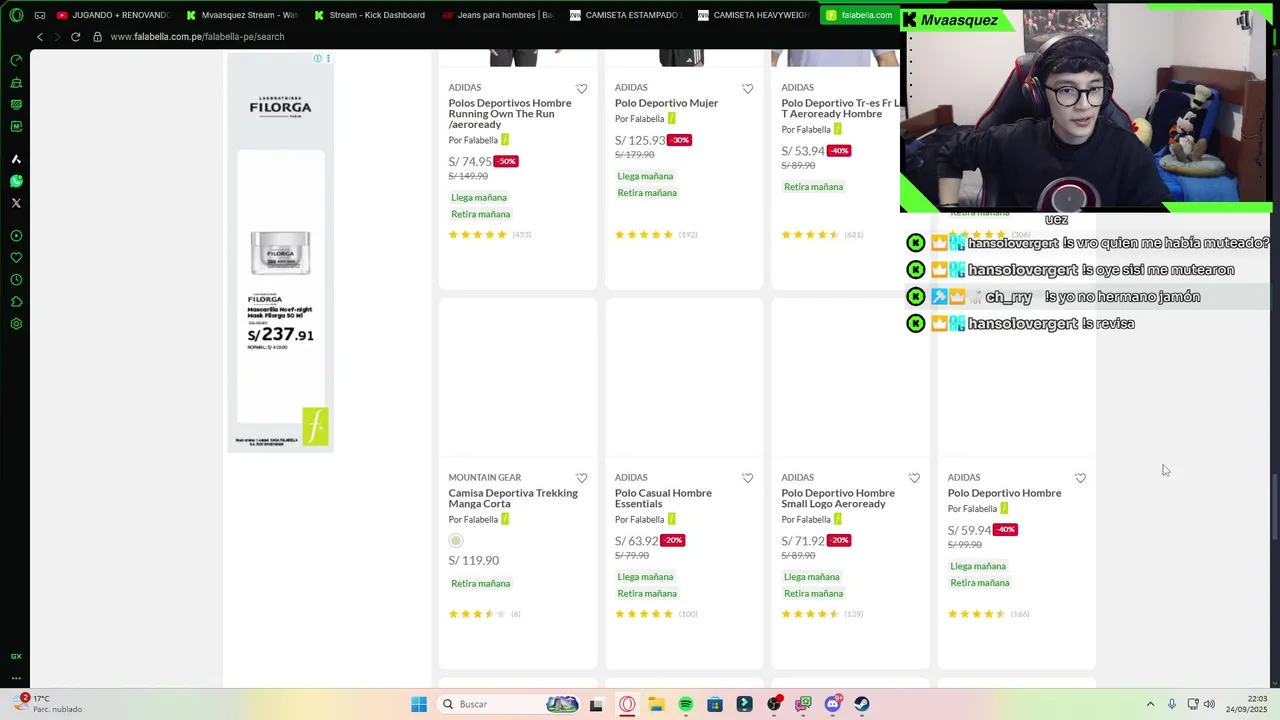Open the extensions cube icon in sidebar
This screenshot has height=720, width=1280.
pyautogui.click(x=16, y=302)
